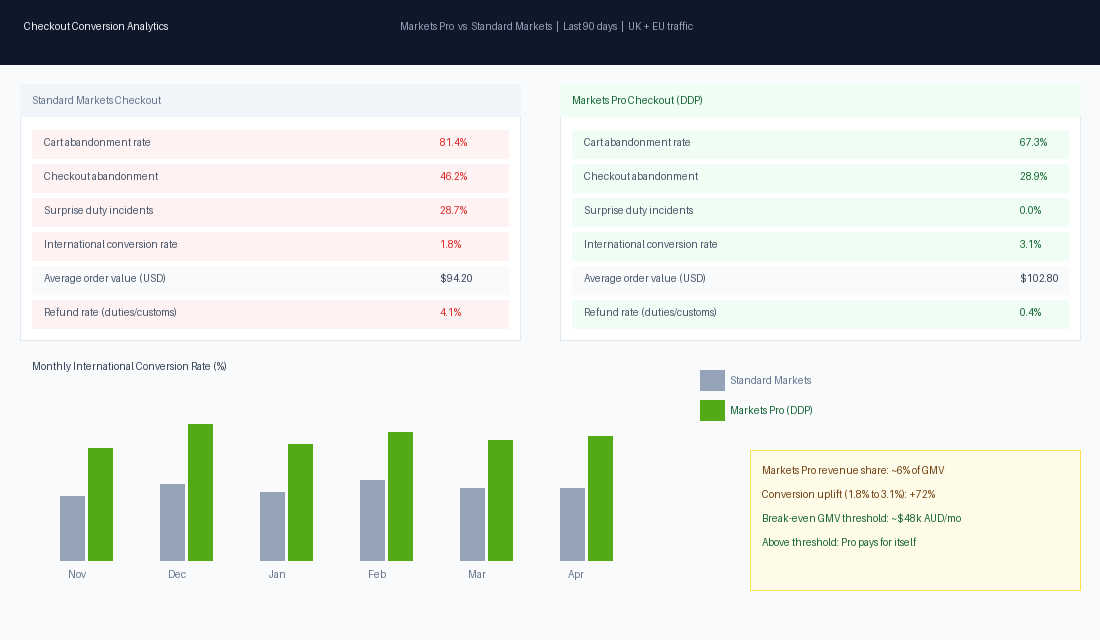The width and height of the screenshot is (1100, 640).
Task: Click the Markets Pro revenue share note
Action: click(x=853, y=470)
